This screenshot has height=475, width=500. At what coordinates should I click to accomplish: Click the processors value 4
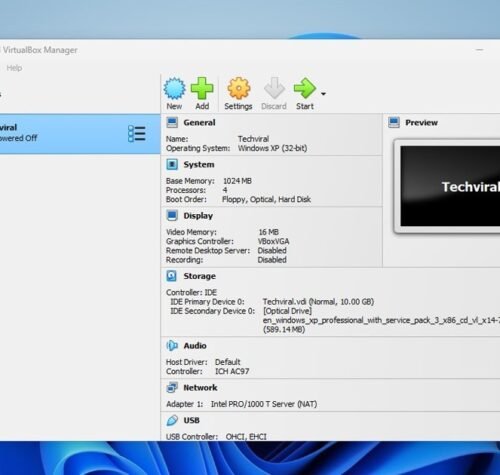click(225, 190)
